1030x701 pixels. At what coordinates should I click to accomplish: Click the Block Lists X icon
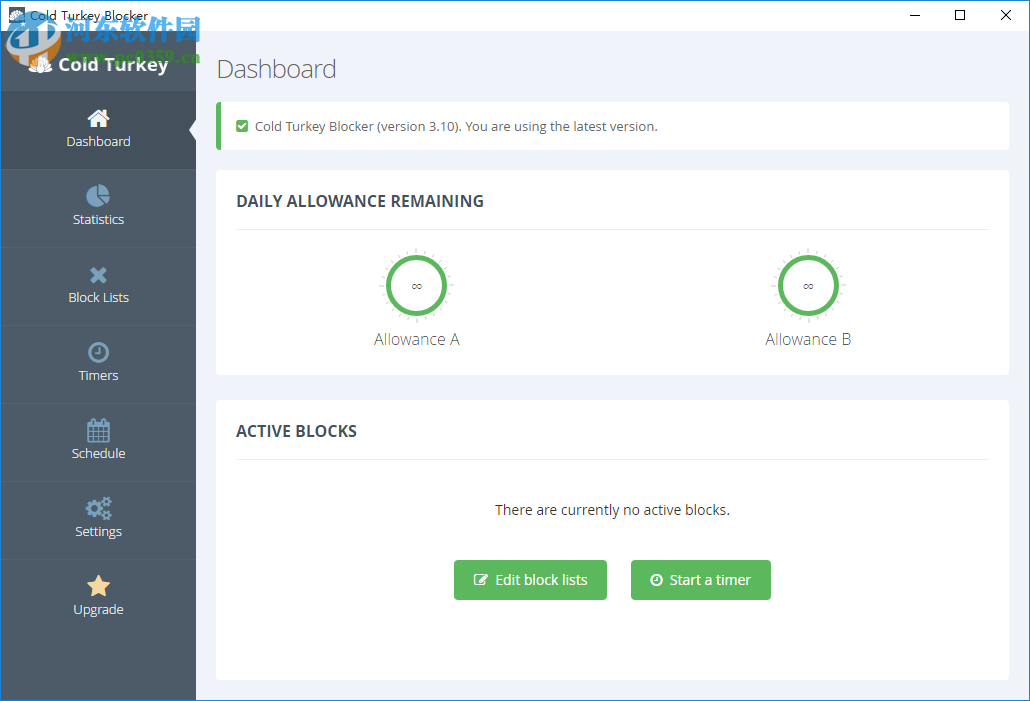98,273
